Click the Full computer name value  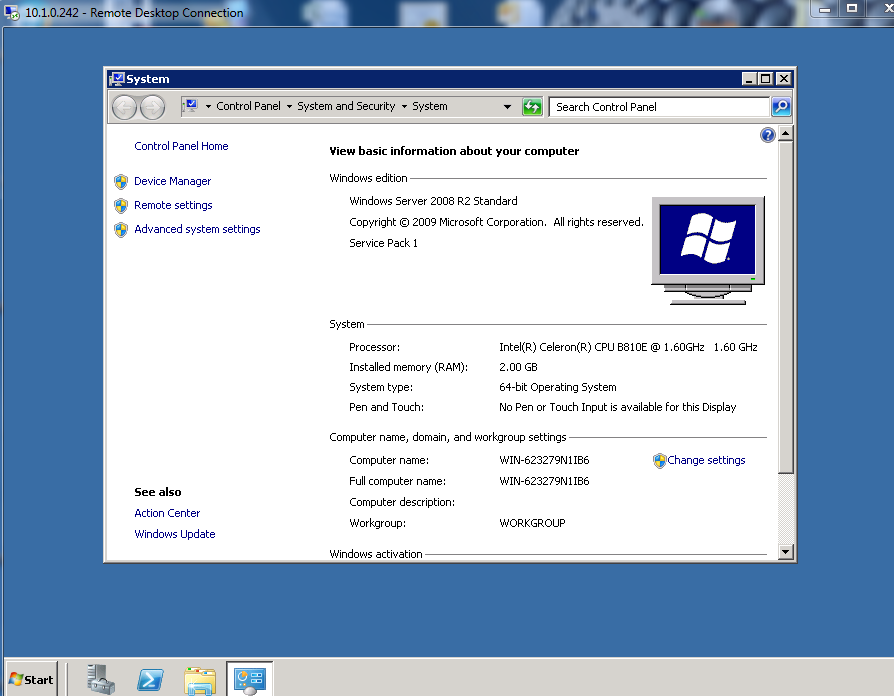point(544,481)
